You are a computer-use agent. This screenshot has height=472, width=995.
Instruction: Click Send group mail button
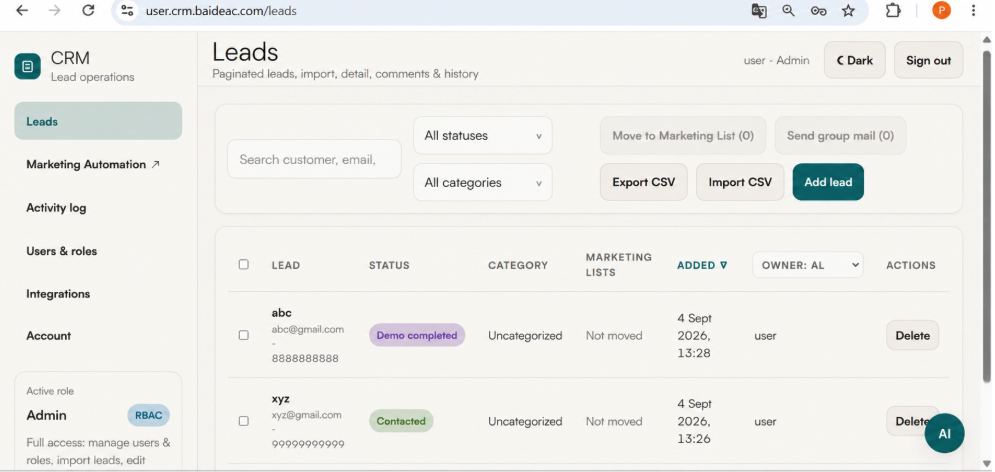coord(840,135)
